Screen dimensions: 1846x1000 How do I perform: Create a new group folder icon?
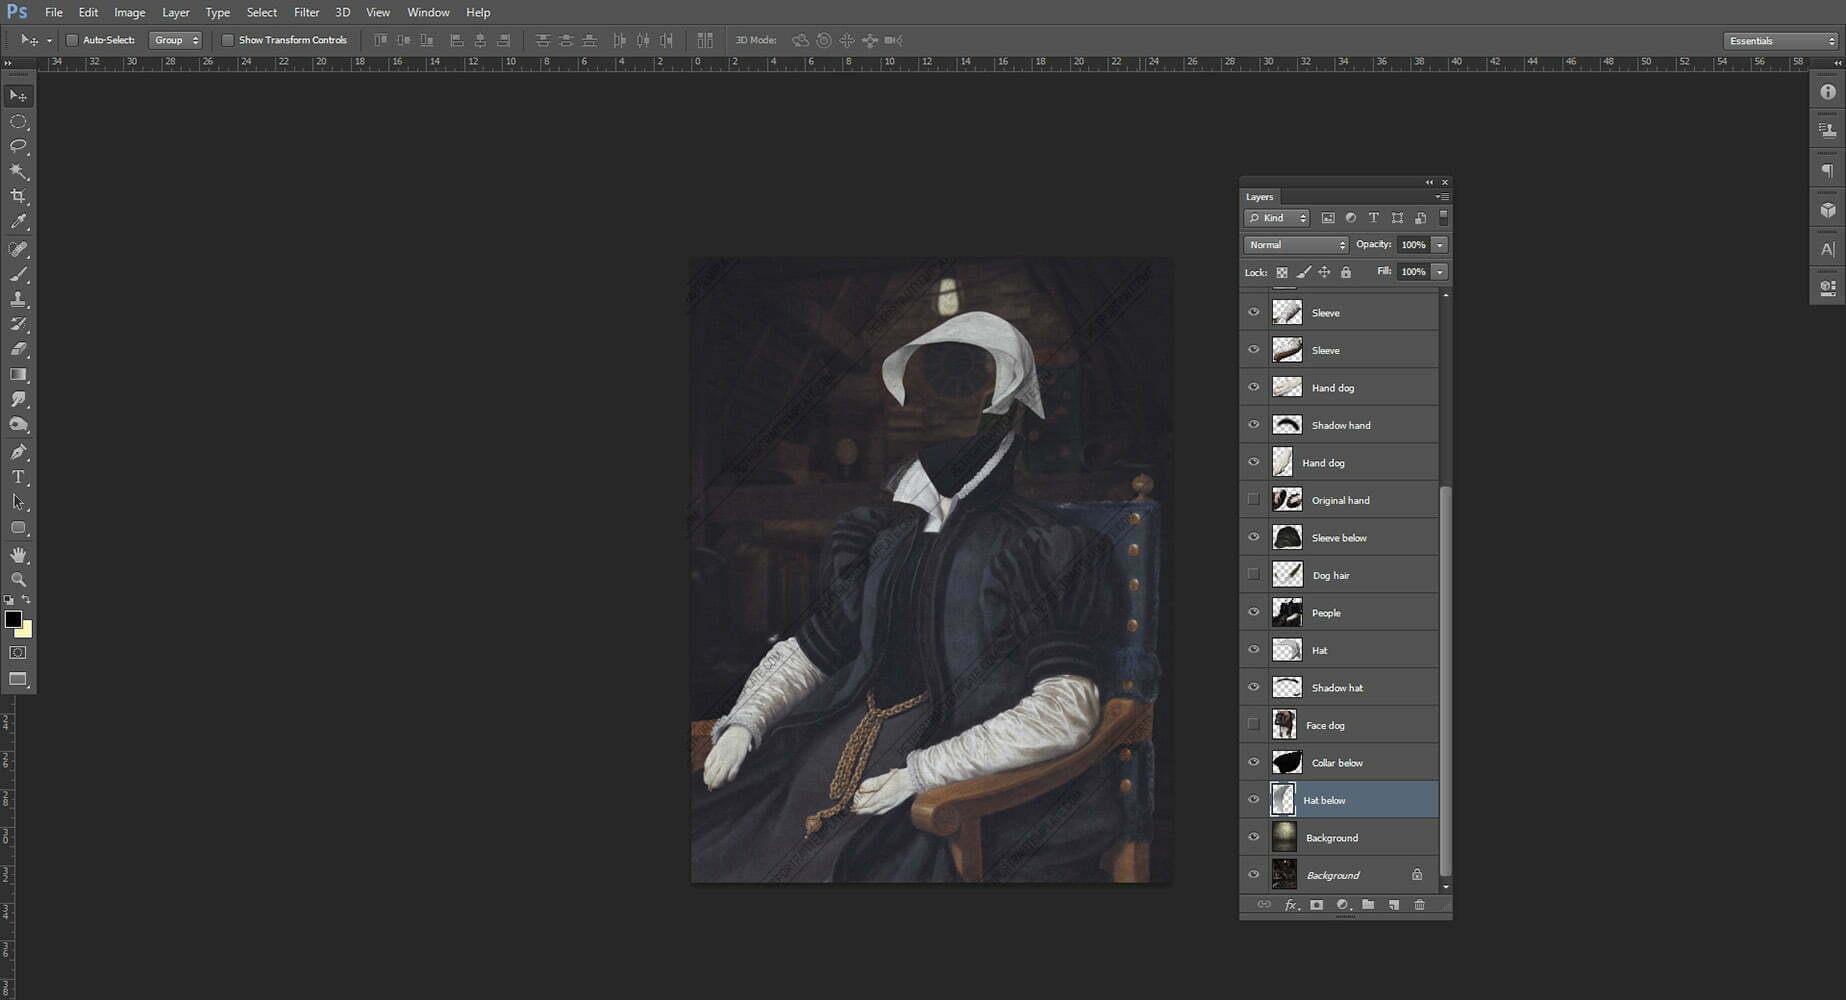[1367, 905]
